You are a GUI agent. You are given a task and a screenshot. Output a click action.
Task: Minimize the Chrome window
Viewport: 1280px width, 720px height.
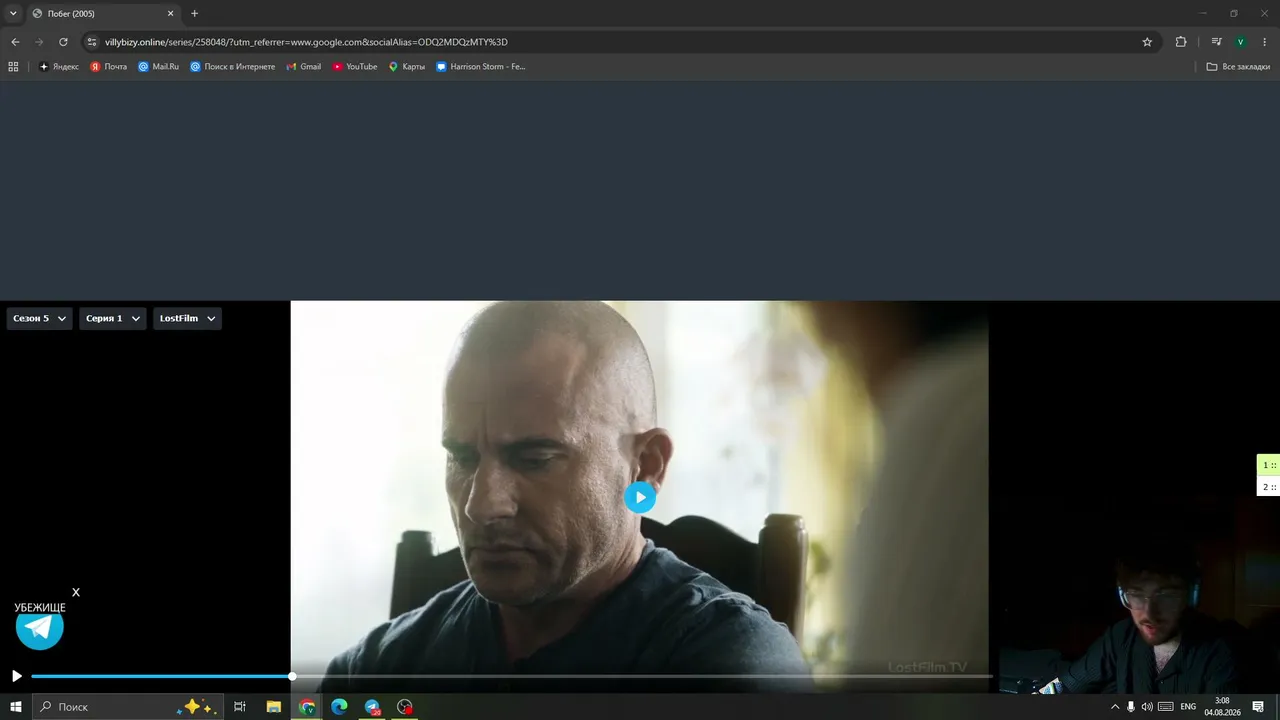click(1205, 13)
